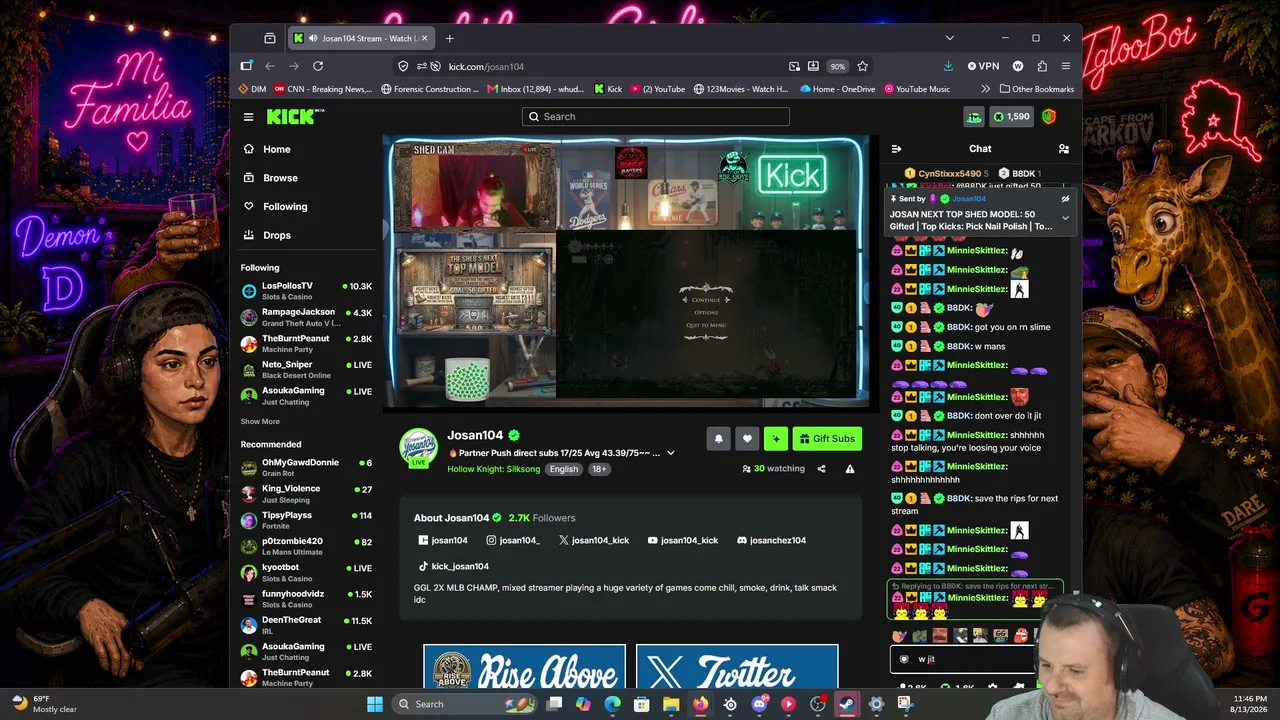
Task: Share the Josan104 stream
Action: (821, 469)
